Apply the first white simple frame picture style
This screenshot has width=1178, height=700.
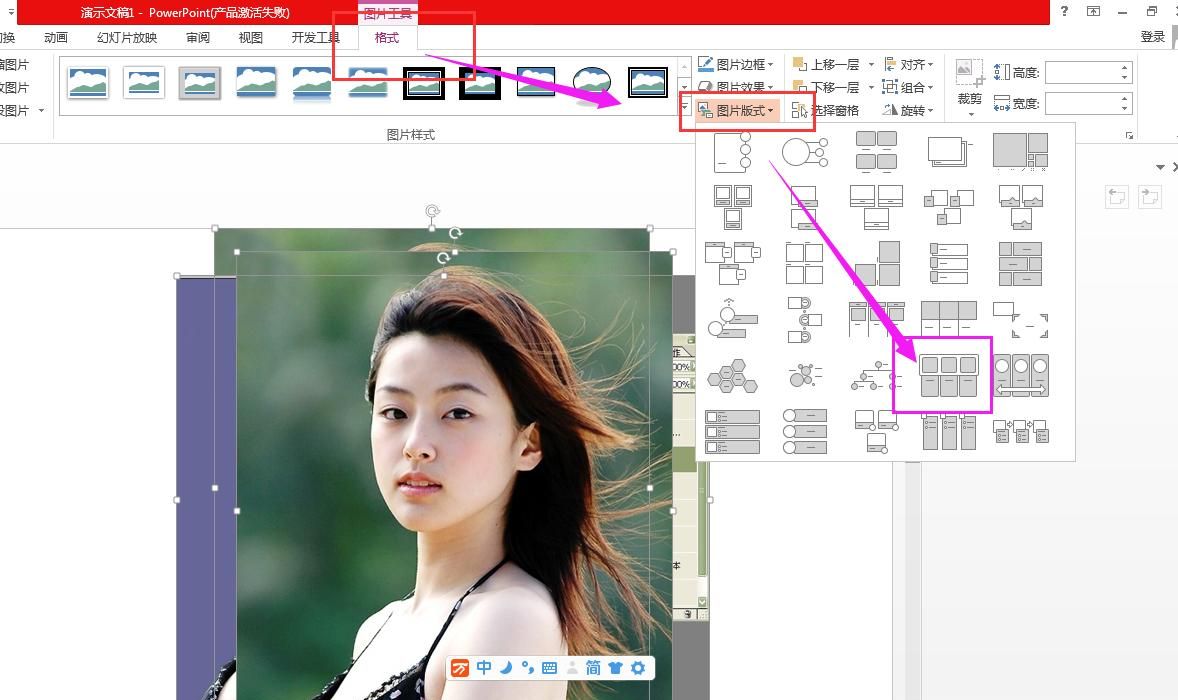tap(88, 83)
